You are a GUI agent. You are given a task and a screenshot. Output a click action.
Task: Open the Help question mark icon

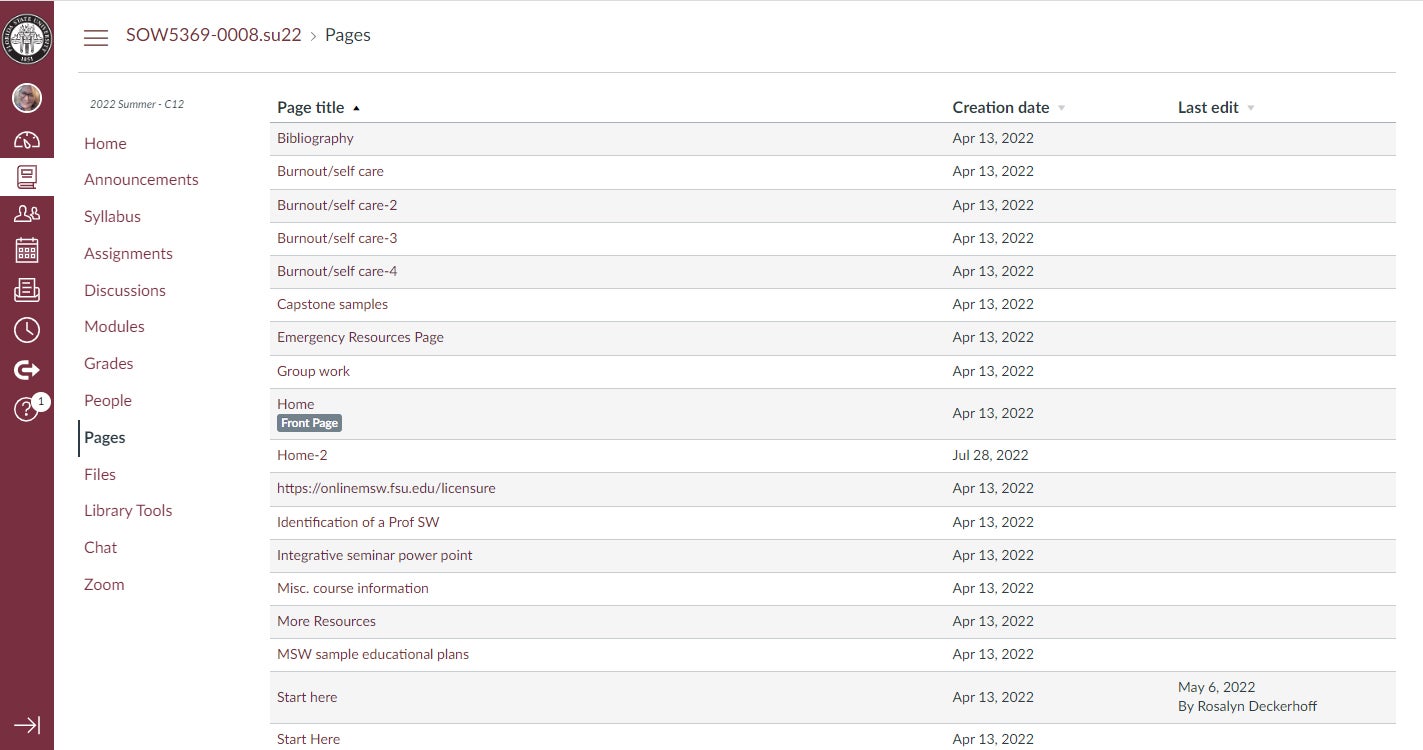pos(27,409)
